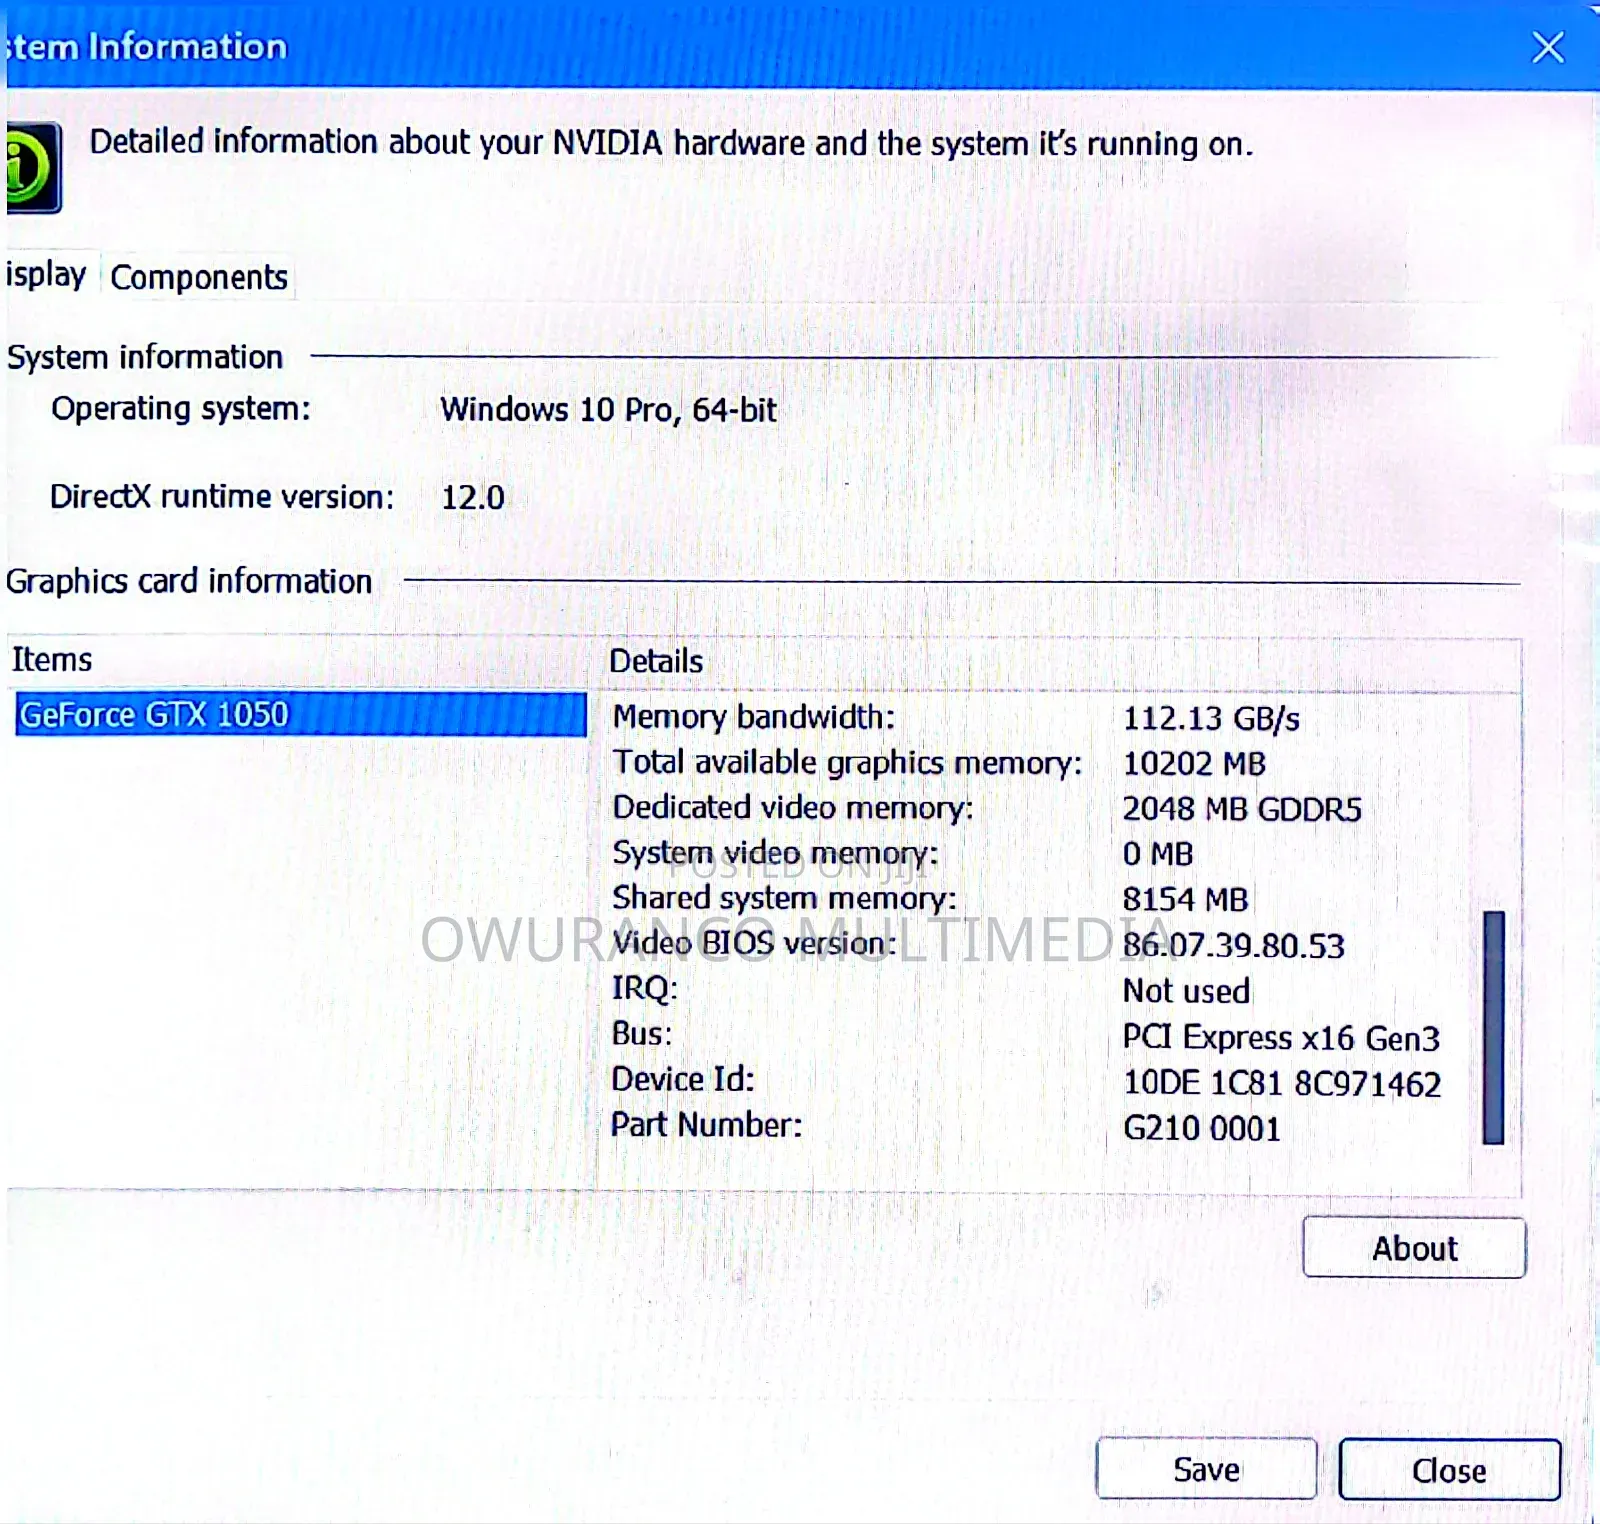Select the Dedicated video memory label
This screenshot has height=1524, width=1600.
(x=793, y=808)
